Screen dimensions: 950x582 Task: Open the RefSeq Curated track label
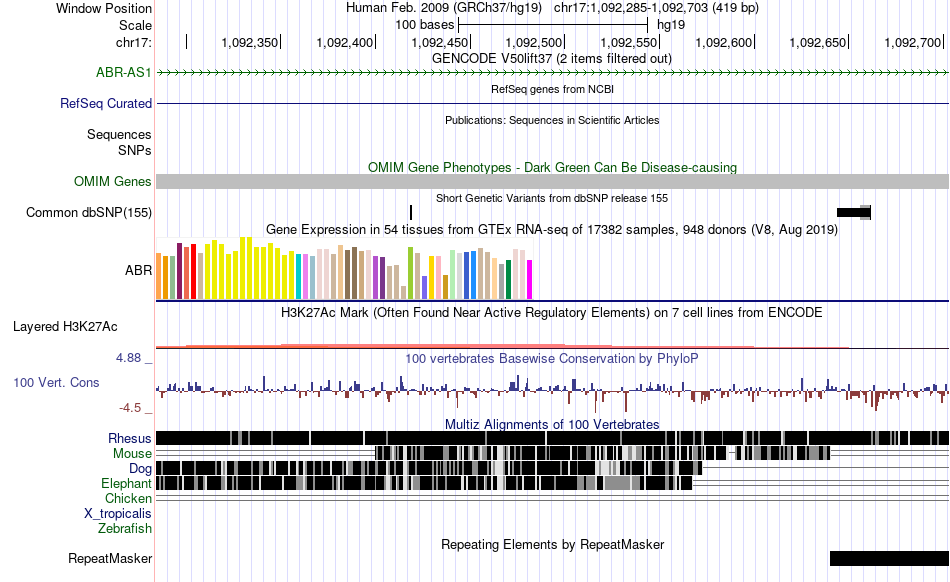[106, 104]
